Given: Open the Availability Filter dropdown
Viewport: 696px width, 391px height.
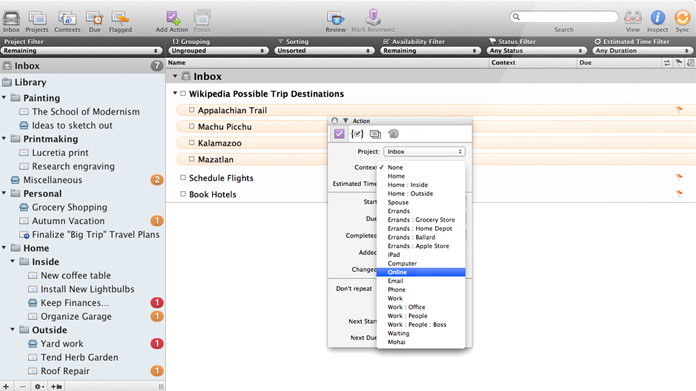Looking at the screenshot, I should [430, 51].
